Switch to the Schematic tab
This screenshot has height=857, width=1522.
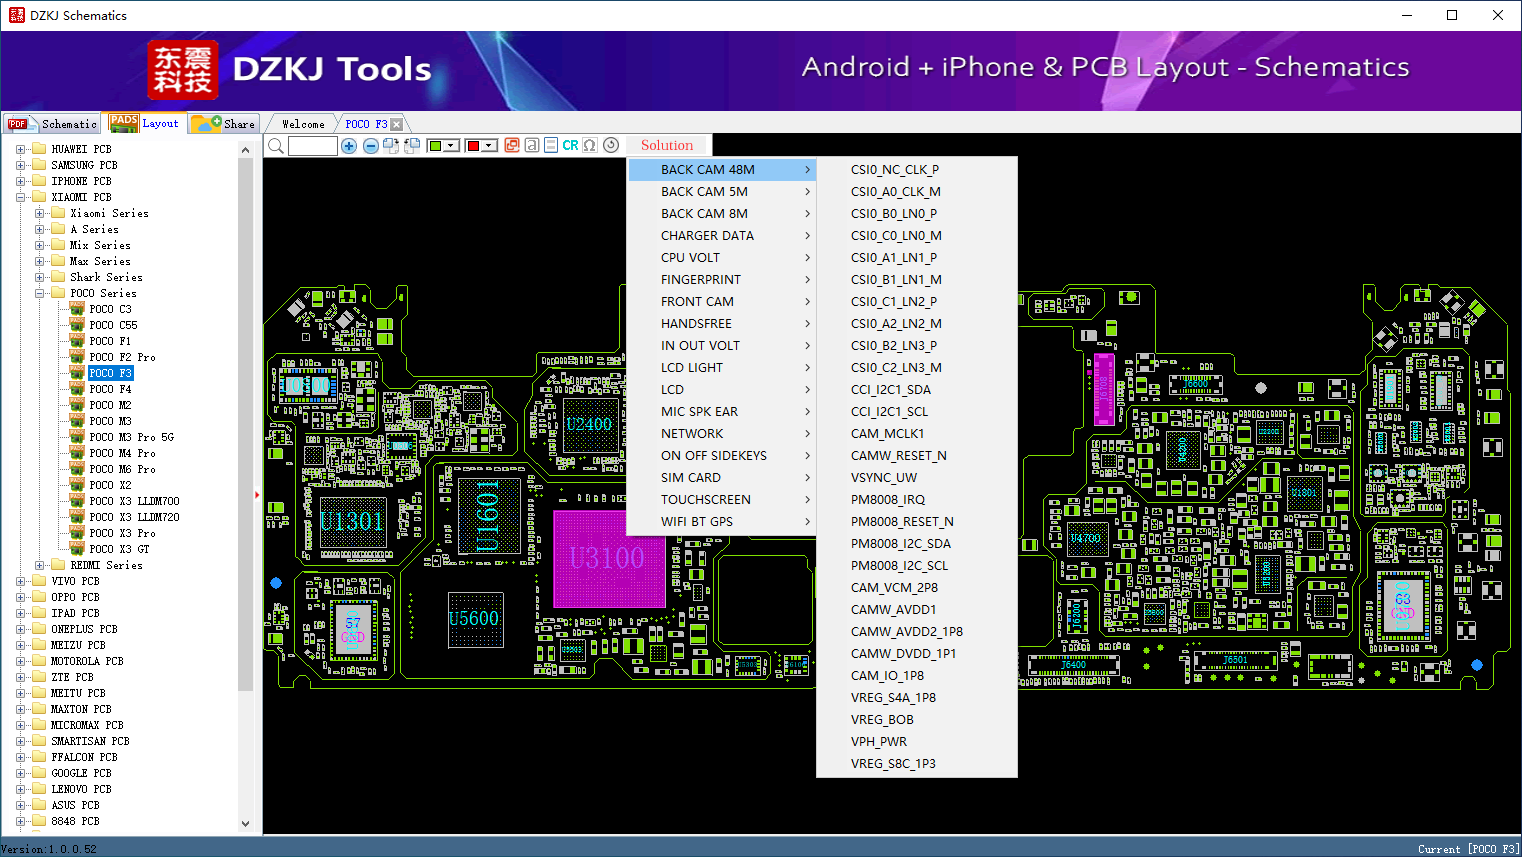52,124
